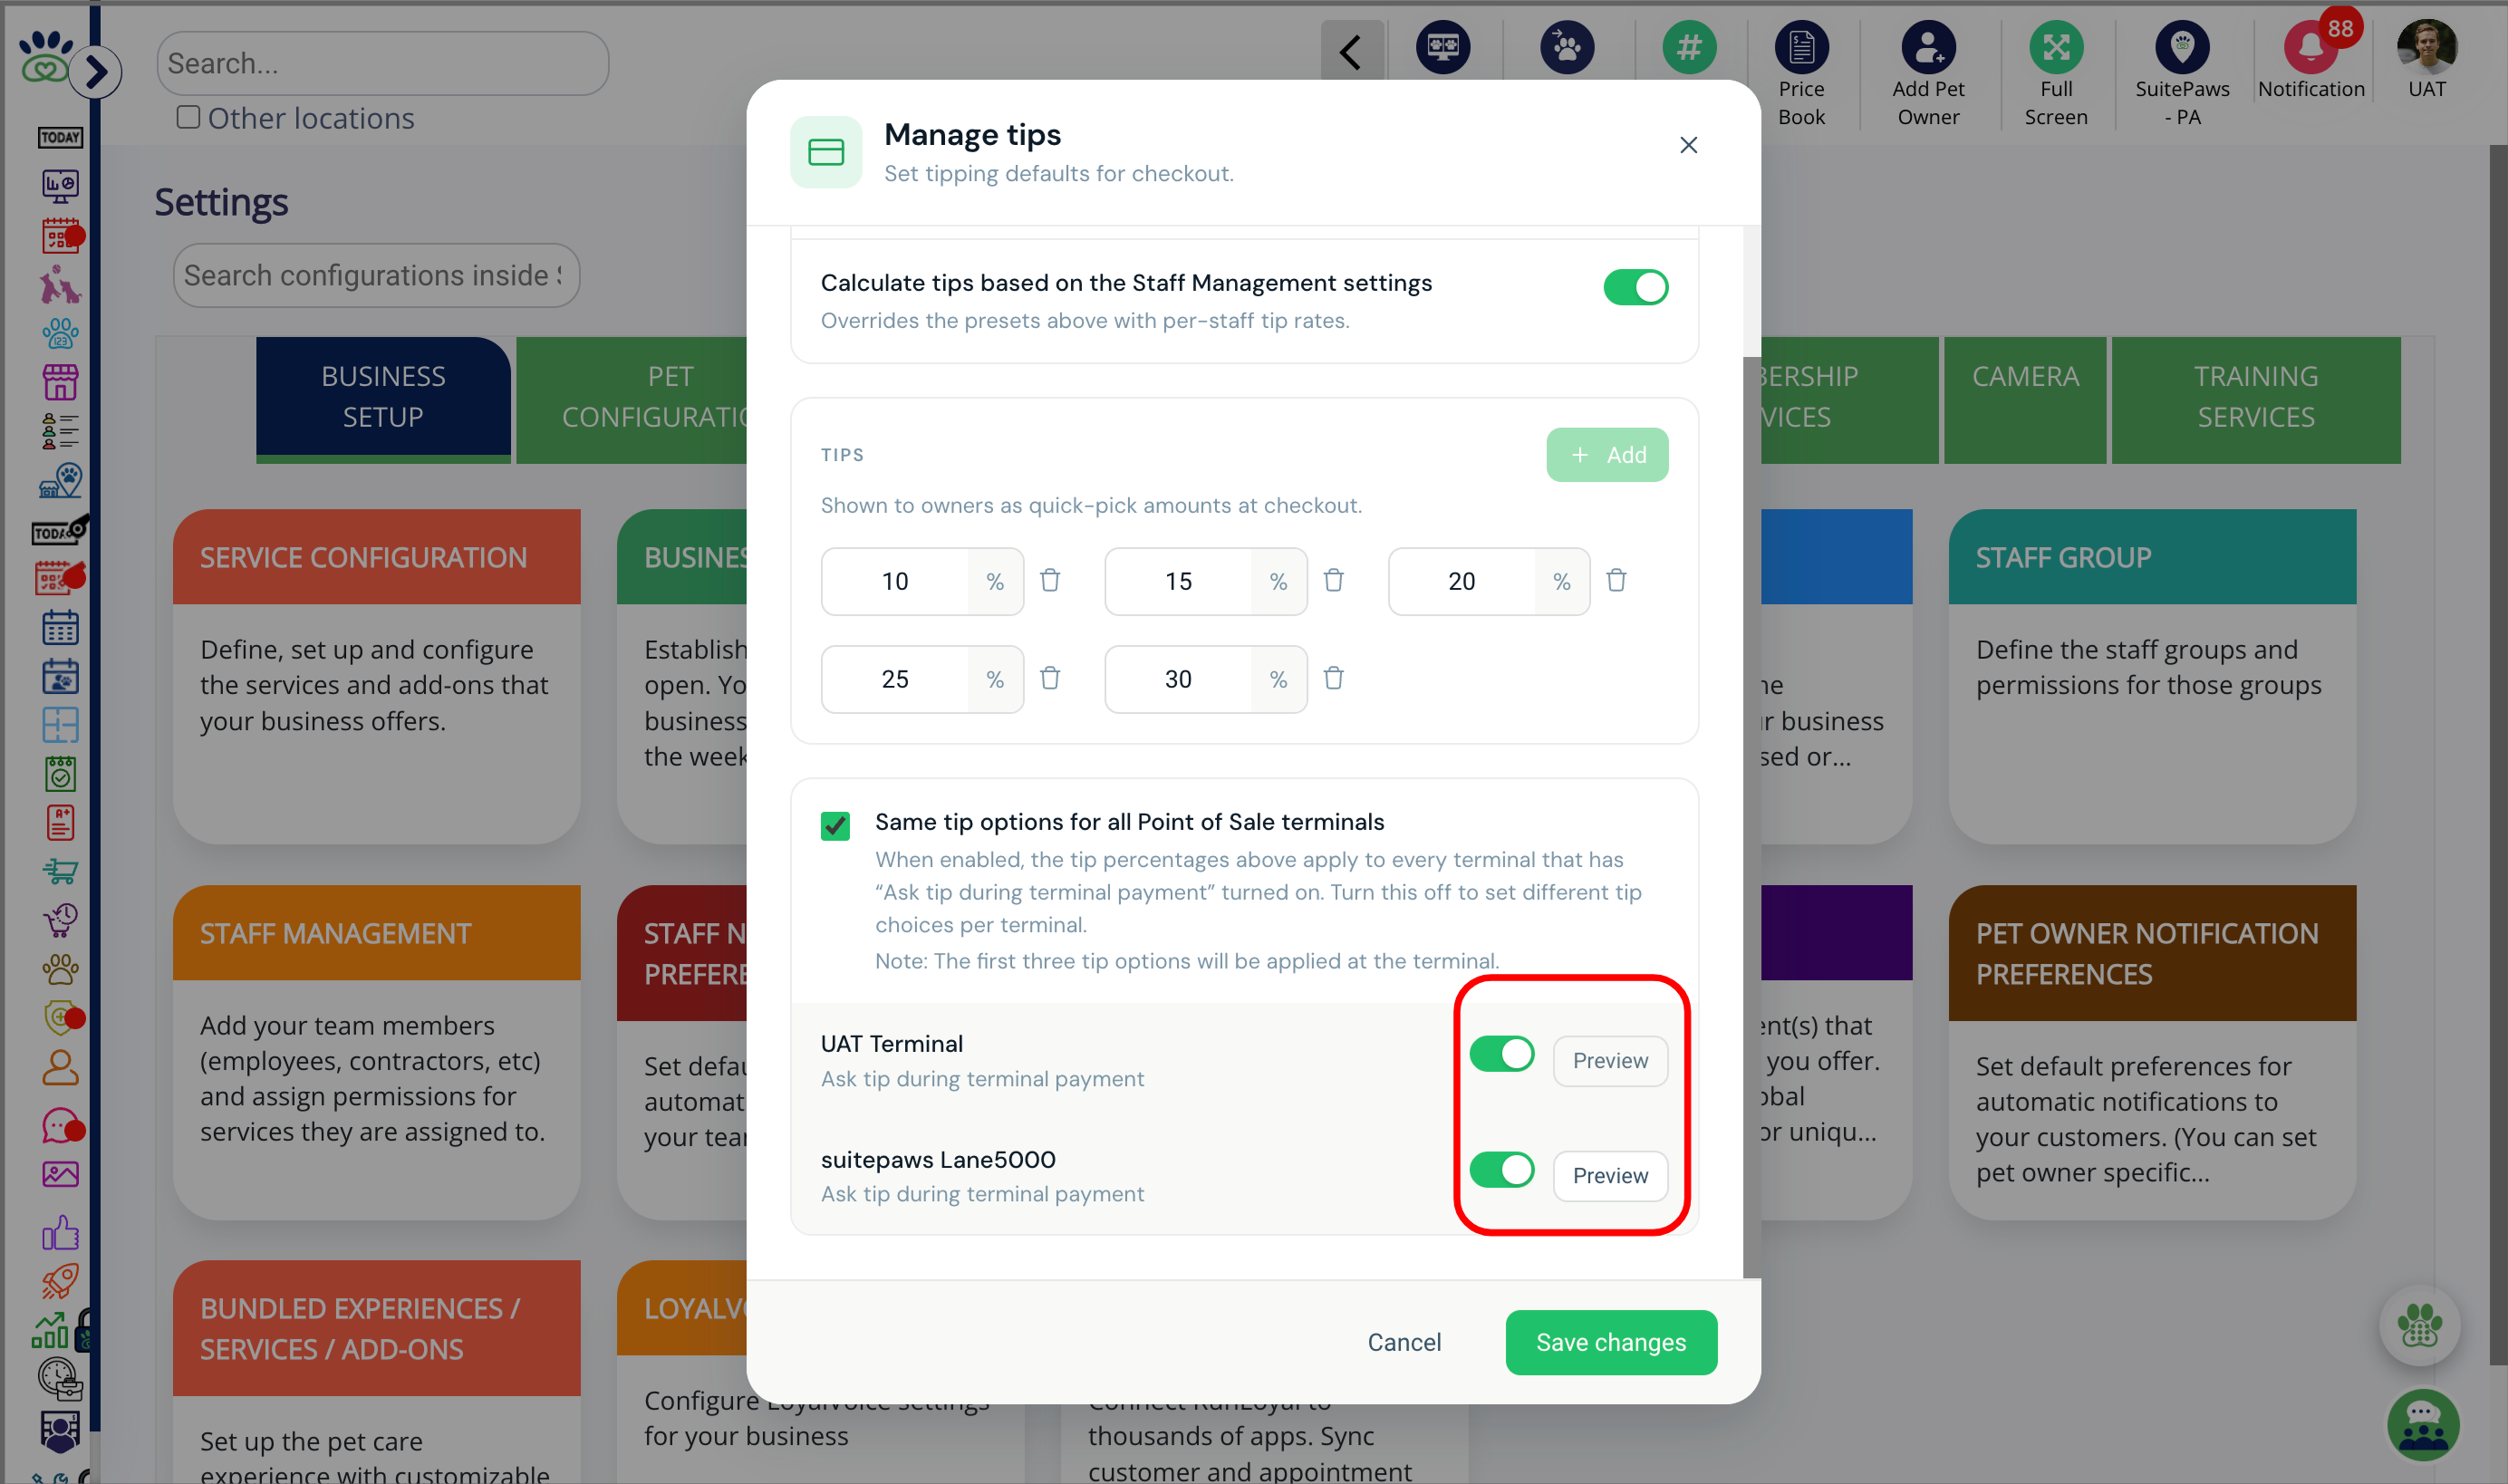Open the SERVICE CONFIGURATION card
Image resolution: width=2508 pixels, height=1484 pixels.
(377, 677)
